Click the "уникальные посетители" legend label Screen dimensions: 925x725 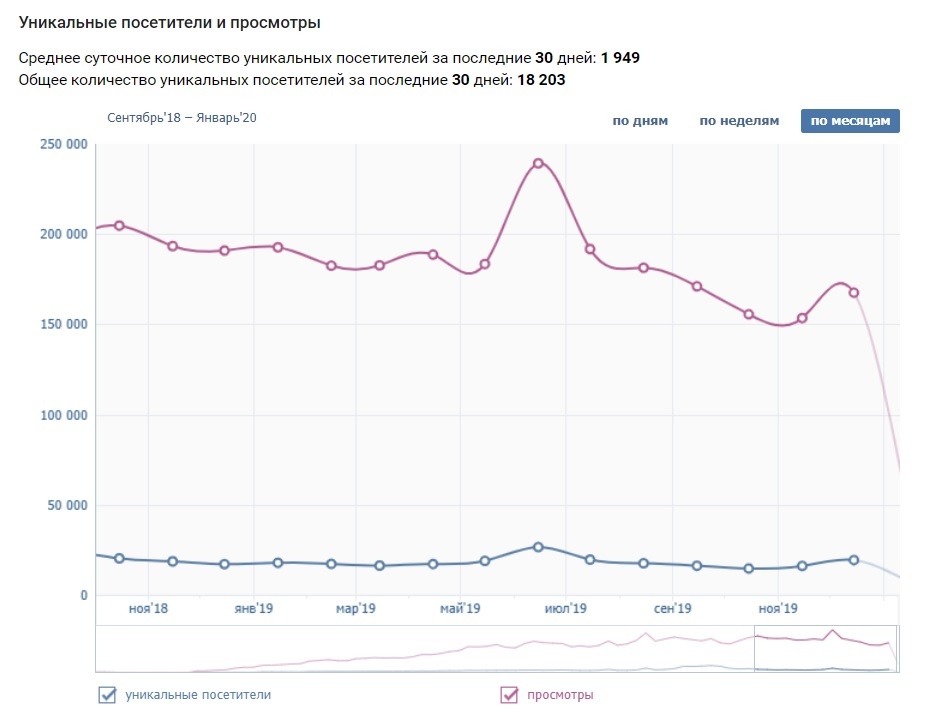tap(197, 695)
